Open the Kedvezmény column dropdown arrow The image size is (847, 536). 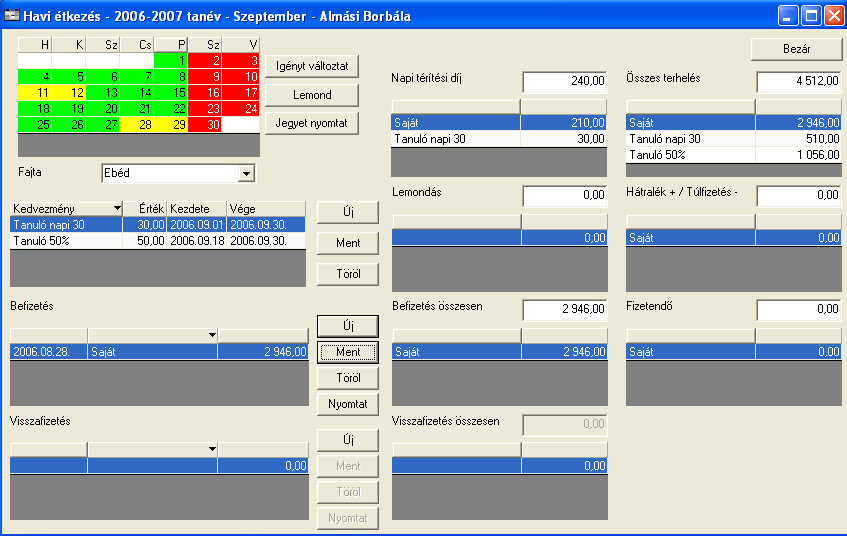[117, 209]
